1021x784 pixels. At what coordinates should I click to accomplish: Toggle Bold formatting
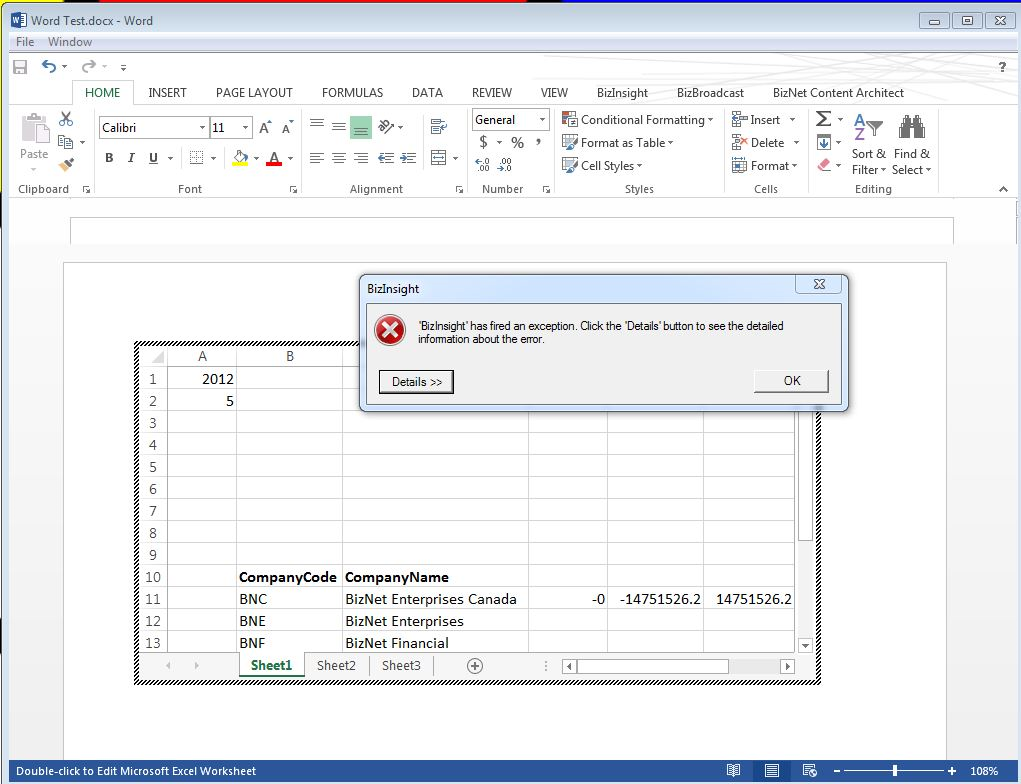coord(109,158)
